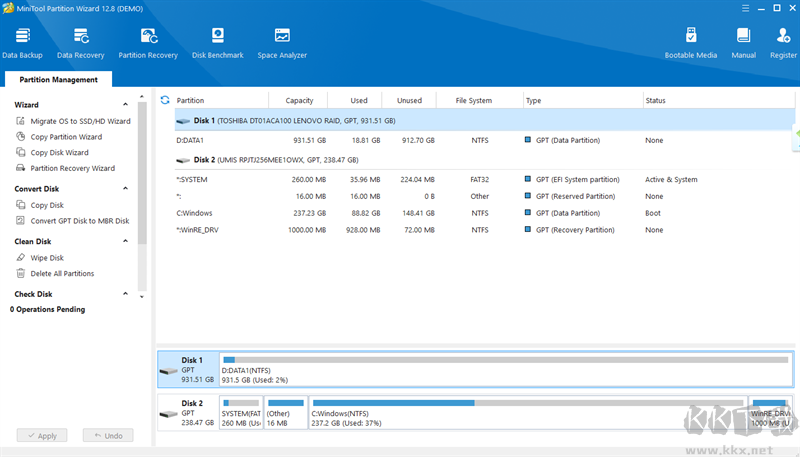Choose Convert GPT Disk to MBR Disk
Screen dimensions: 800x457
pyautogui.click(x=79, y=221)
